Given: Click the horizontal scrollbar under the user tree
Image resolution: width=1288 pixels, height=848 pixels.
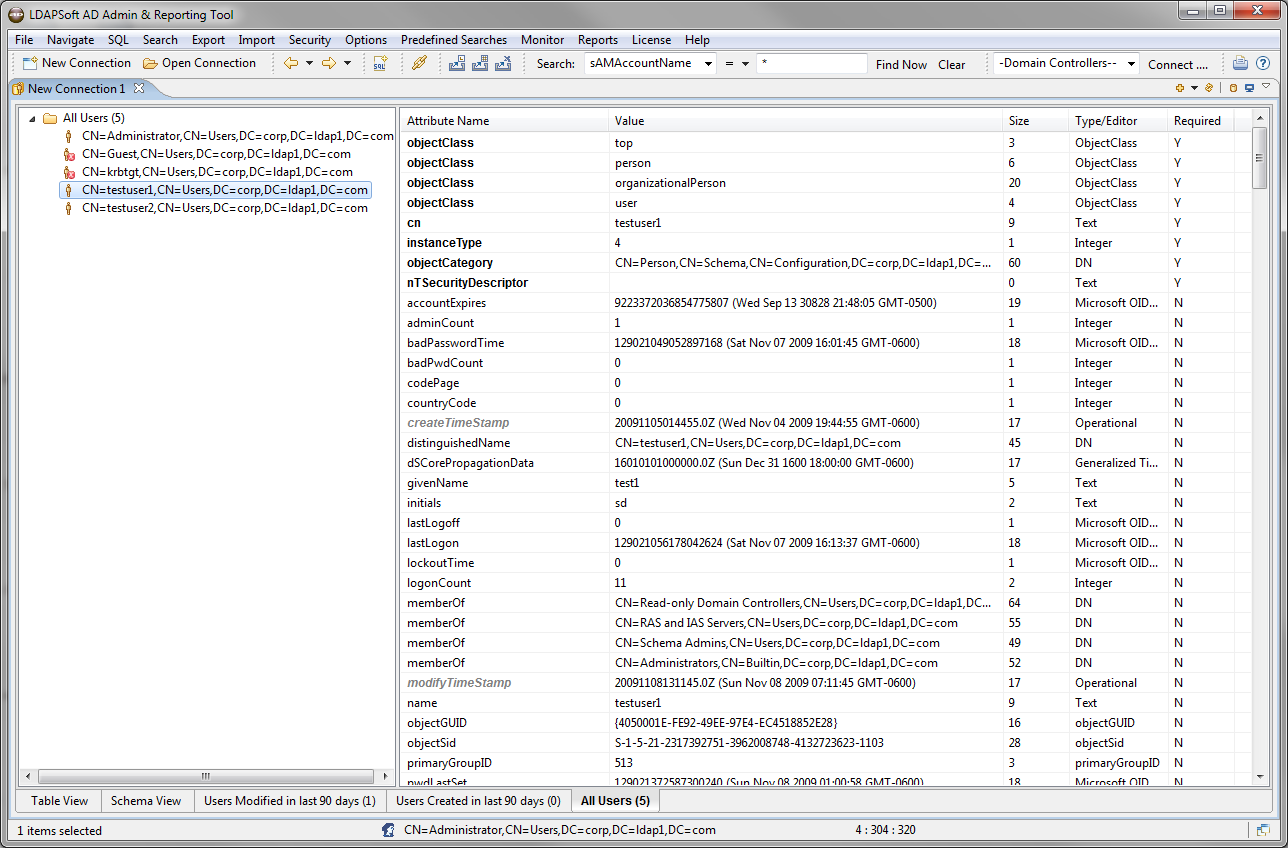Looking at the screenshot, I should 205,776.
